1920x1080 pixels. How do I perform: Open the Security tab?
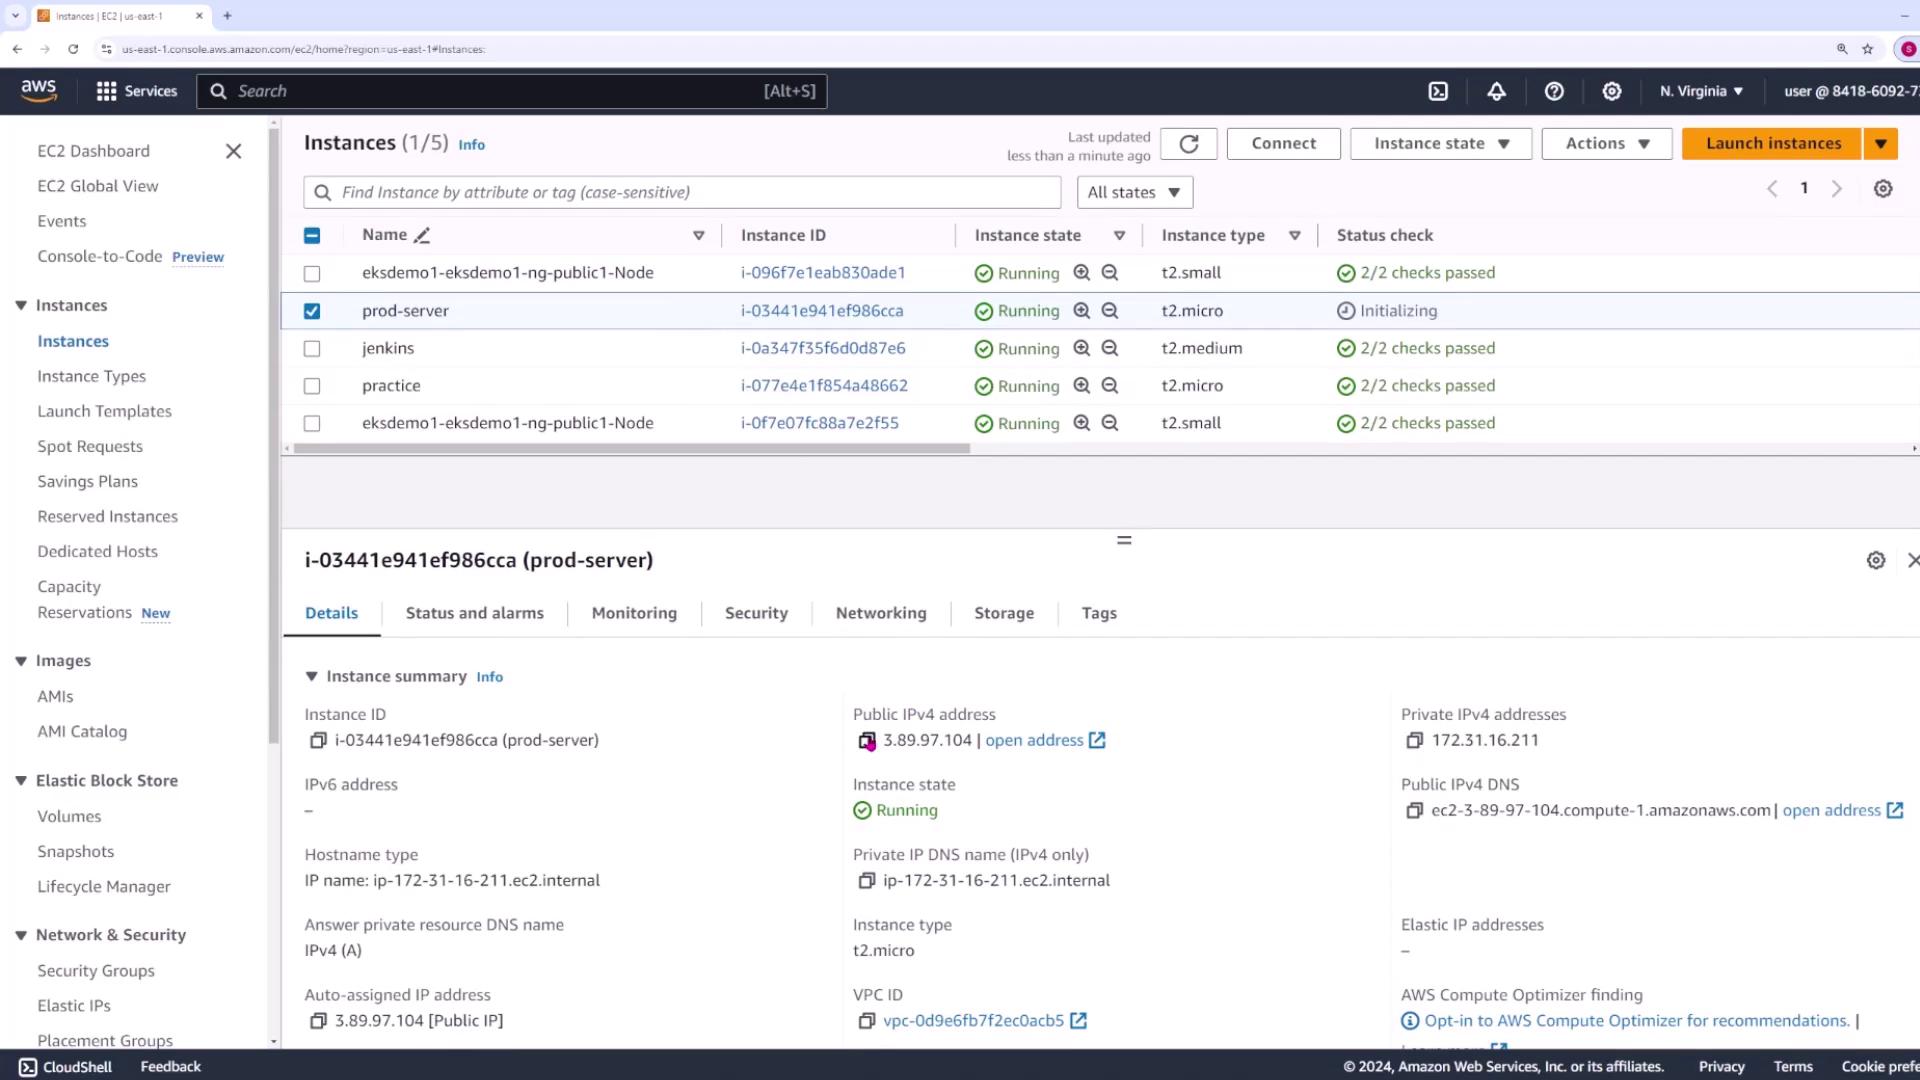point(755,613)
